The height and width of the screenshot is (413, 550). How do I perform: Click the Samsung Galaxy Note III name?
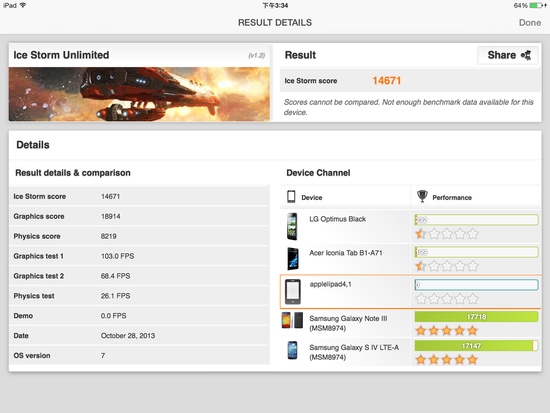(348, 323)
